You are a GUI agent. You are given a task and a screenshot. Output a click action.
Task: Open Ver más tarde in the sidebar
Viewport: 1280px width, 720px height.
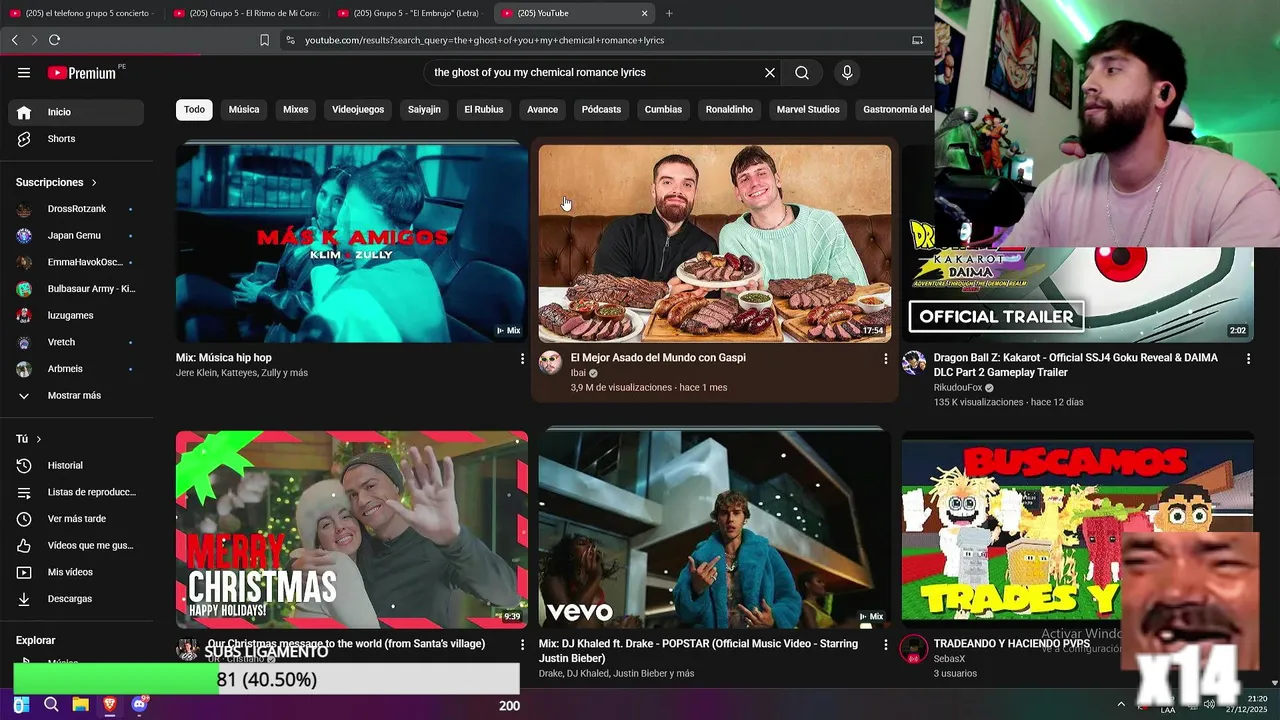(x=75, y=519)
